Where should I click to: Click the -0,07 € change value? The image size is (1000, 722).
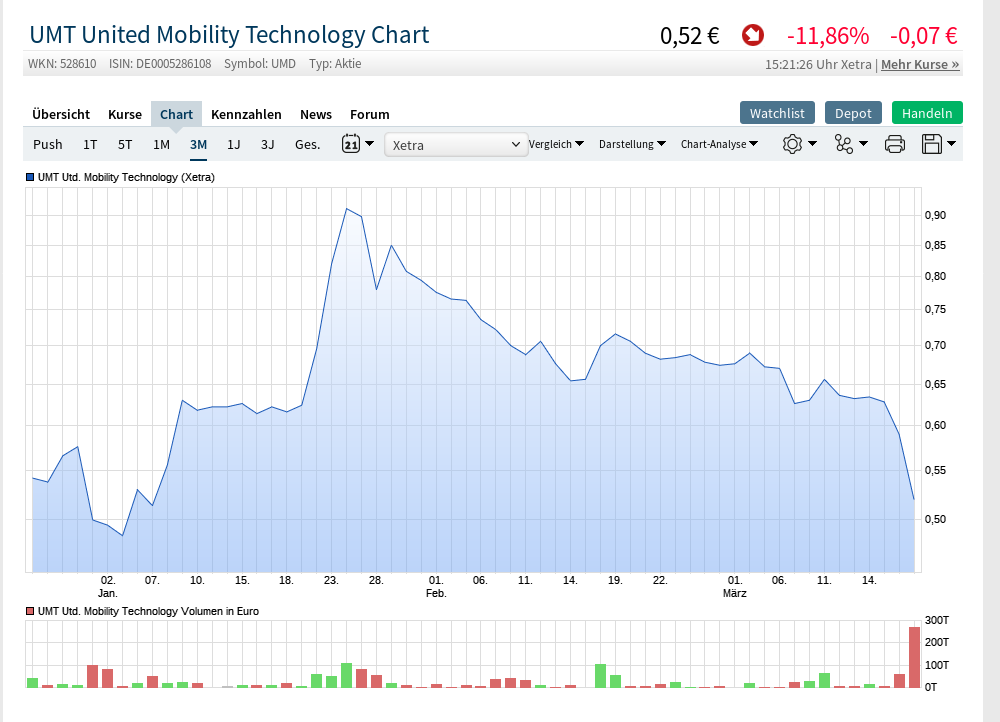click(x=923, y=36)
